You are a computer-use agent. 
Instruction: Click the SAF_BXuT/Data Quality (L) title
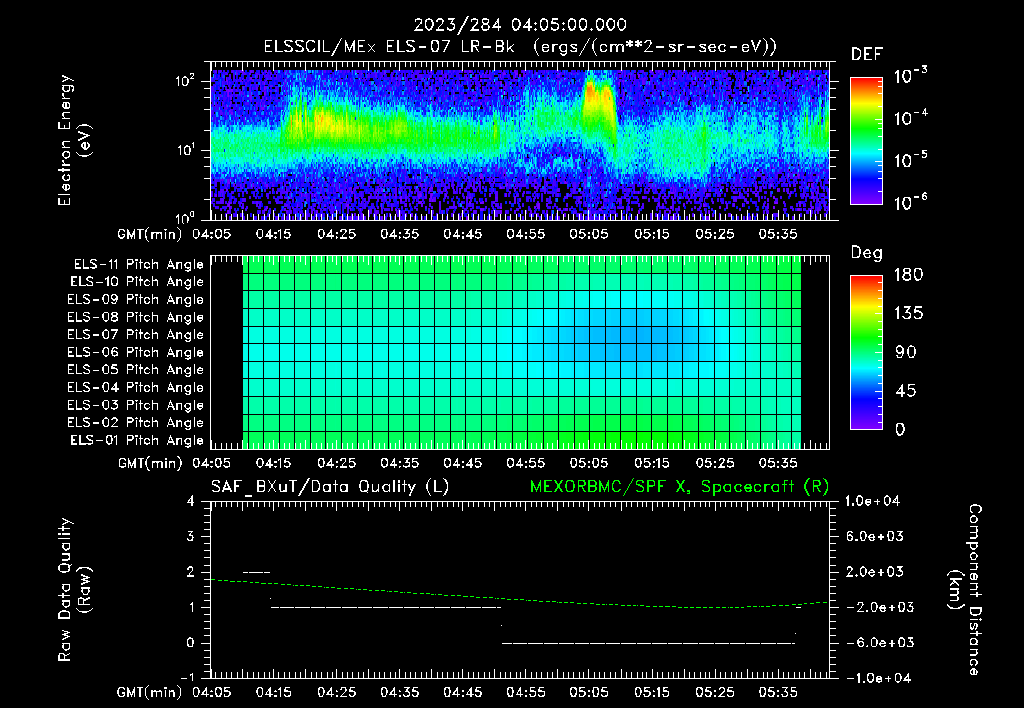[x=330, y=487]
